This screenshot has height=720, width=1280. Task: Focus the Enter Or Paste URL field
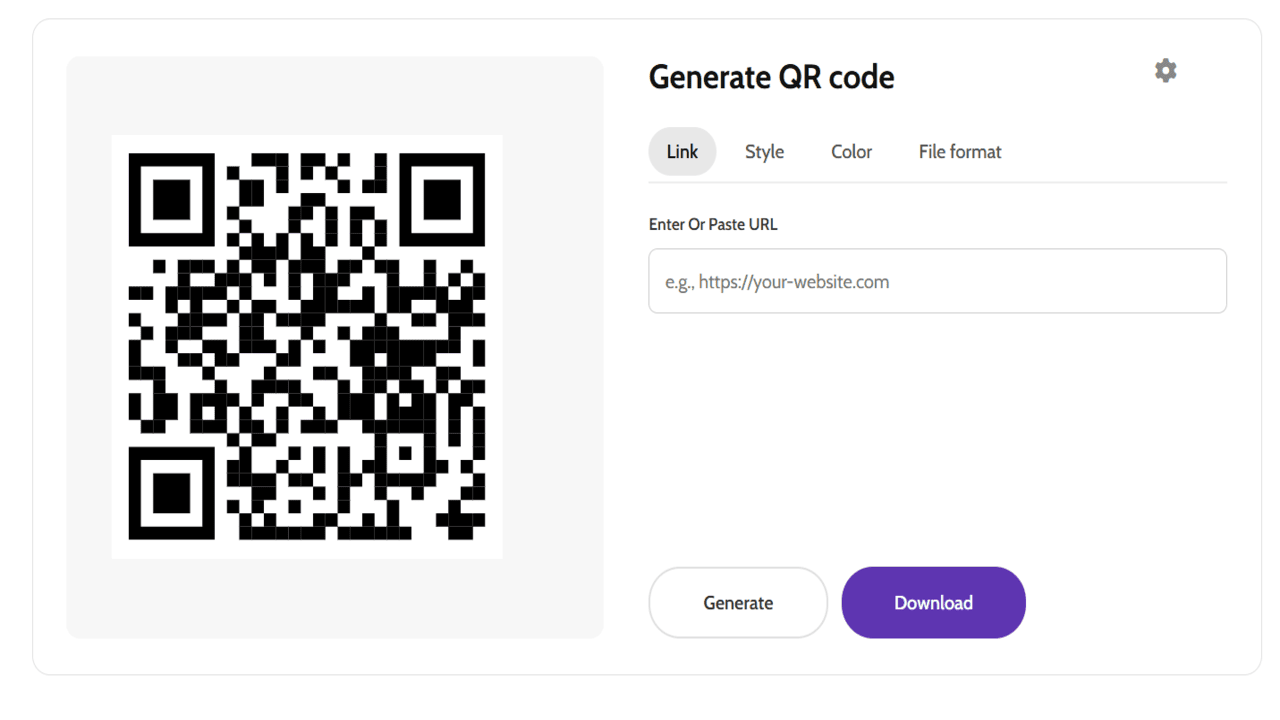[937, 281]
